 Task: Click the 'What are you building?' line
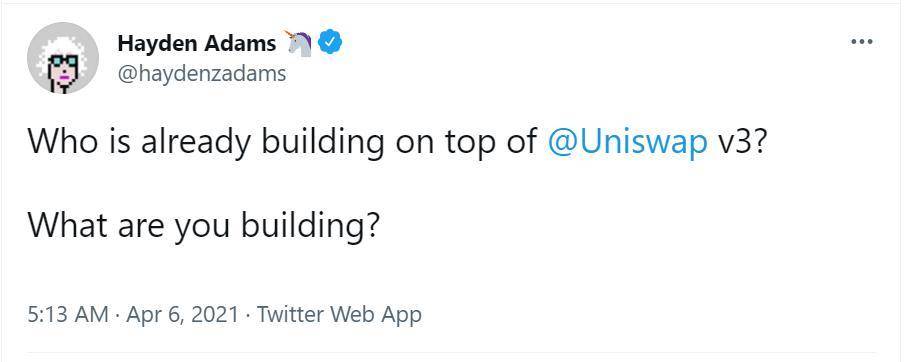click(x=203, y=225)
